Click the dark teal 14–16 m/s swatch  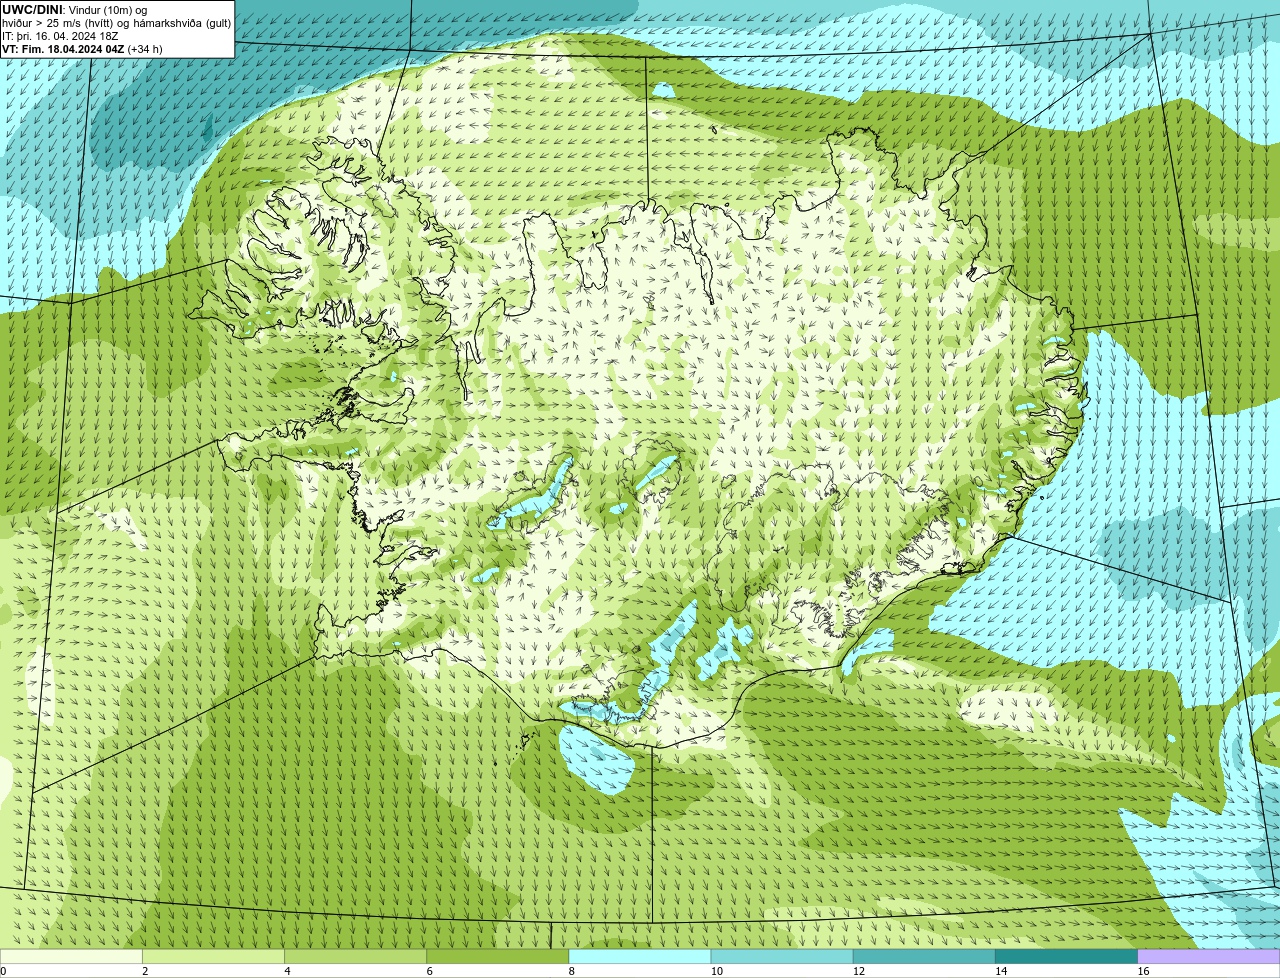click(1065, 956)
